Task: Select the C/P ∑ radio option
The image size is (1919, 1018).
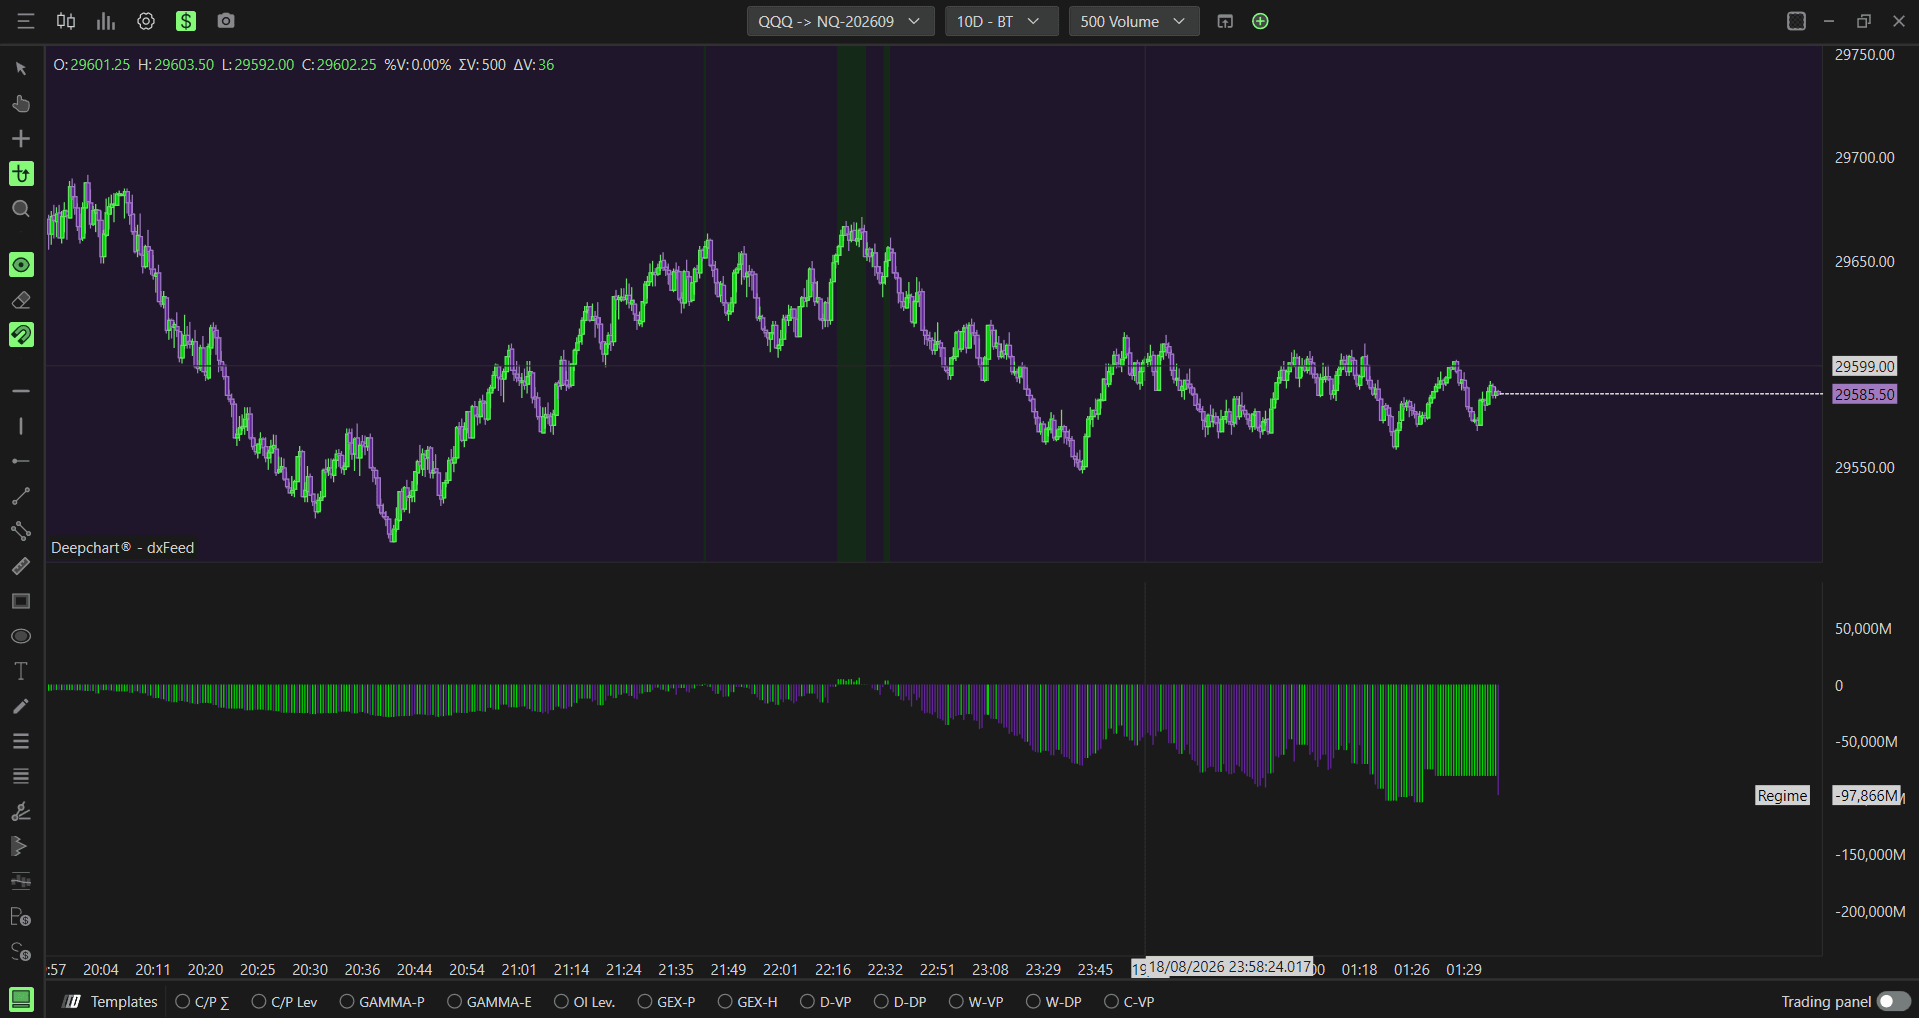Action: tap(203, 1001)
